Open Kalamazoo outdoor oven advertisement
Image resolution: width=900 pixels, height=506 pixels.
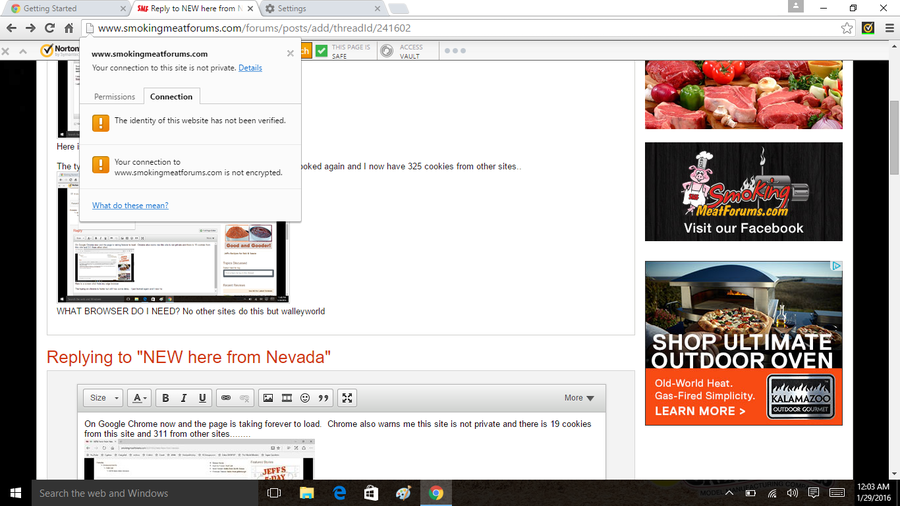tap(743, 343)
